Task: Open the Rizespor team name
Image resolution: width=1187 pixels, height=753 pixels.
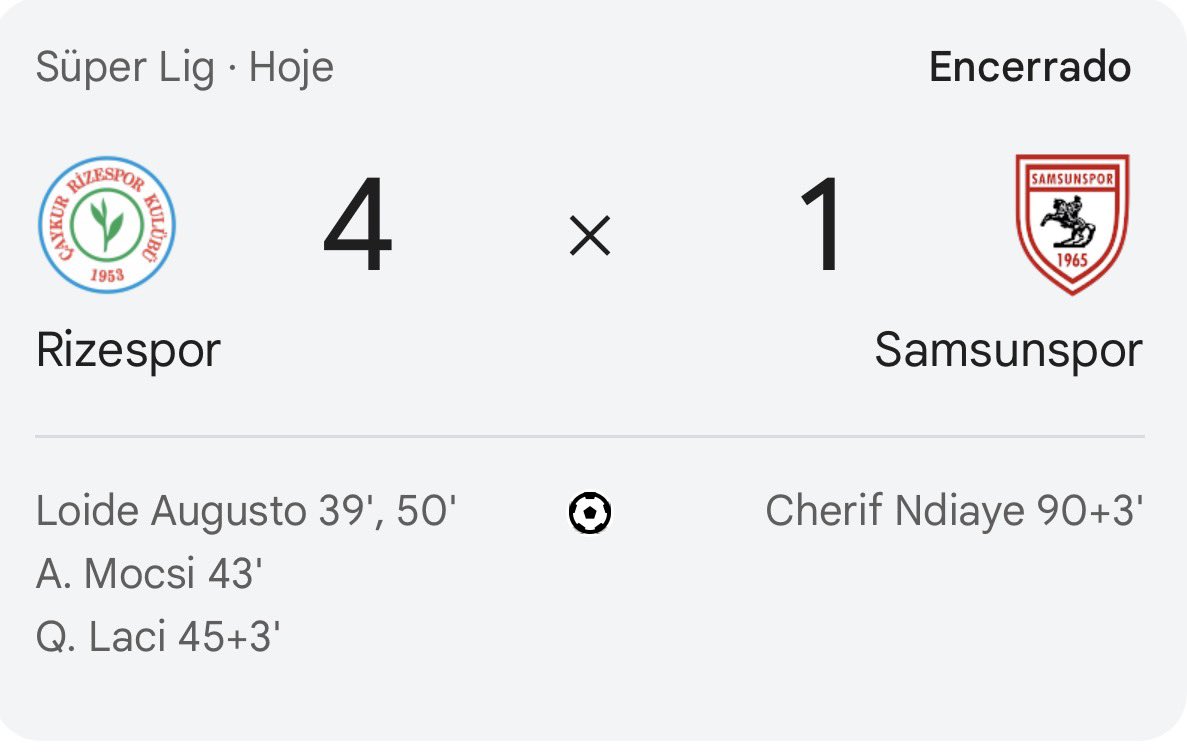Action: [x=128, y=351]
